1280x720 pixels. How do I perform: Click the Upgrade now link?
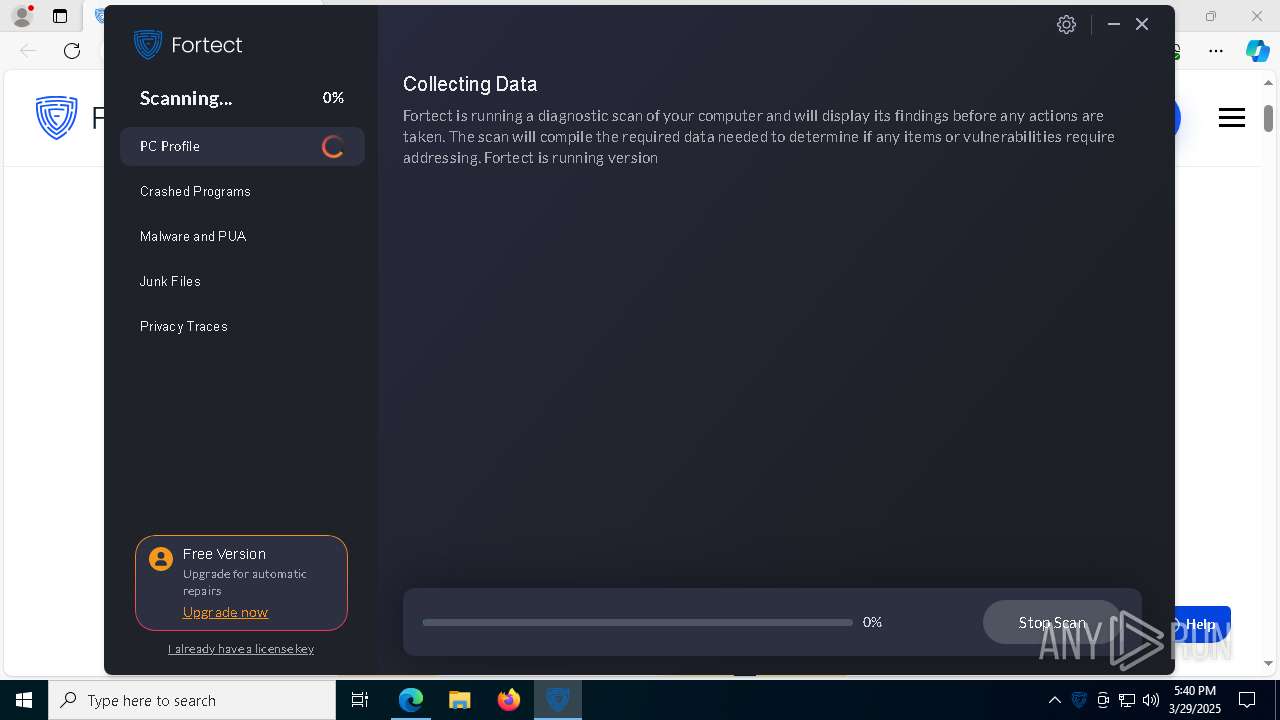(x=225, y=612)
